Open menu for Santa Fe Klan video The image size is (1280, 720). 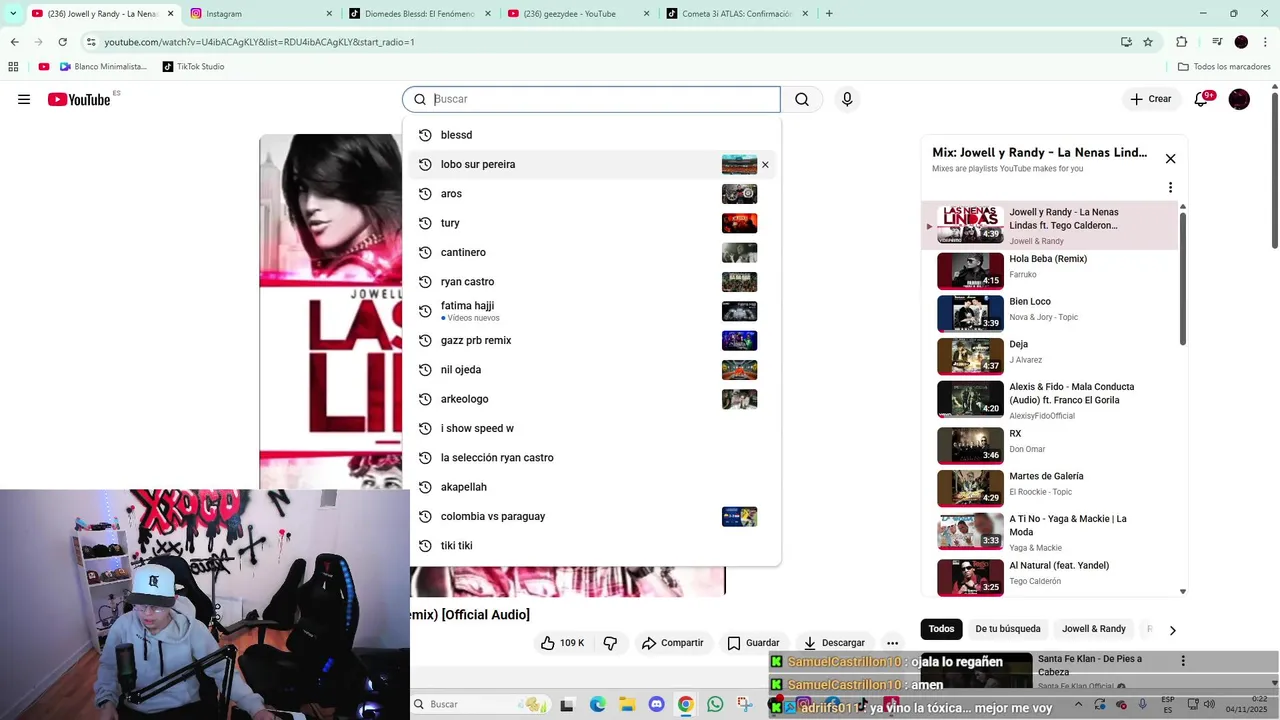(1183, 661)
